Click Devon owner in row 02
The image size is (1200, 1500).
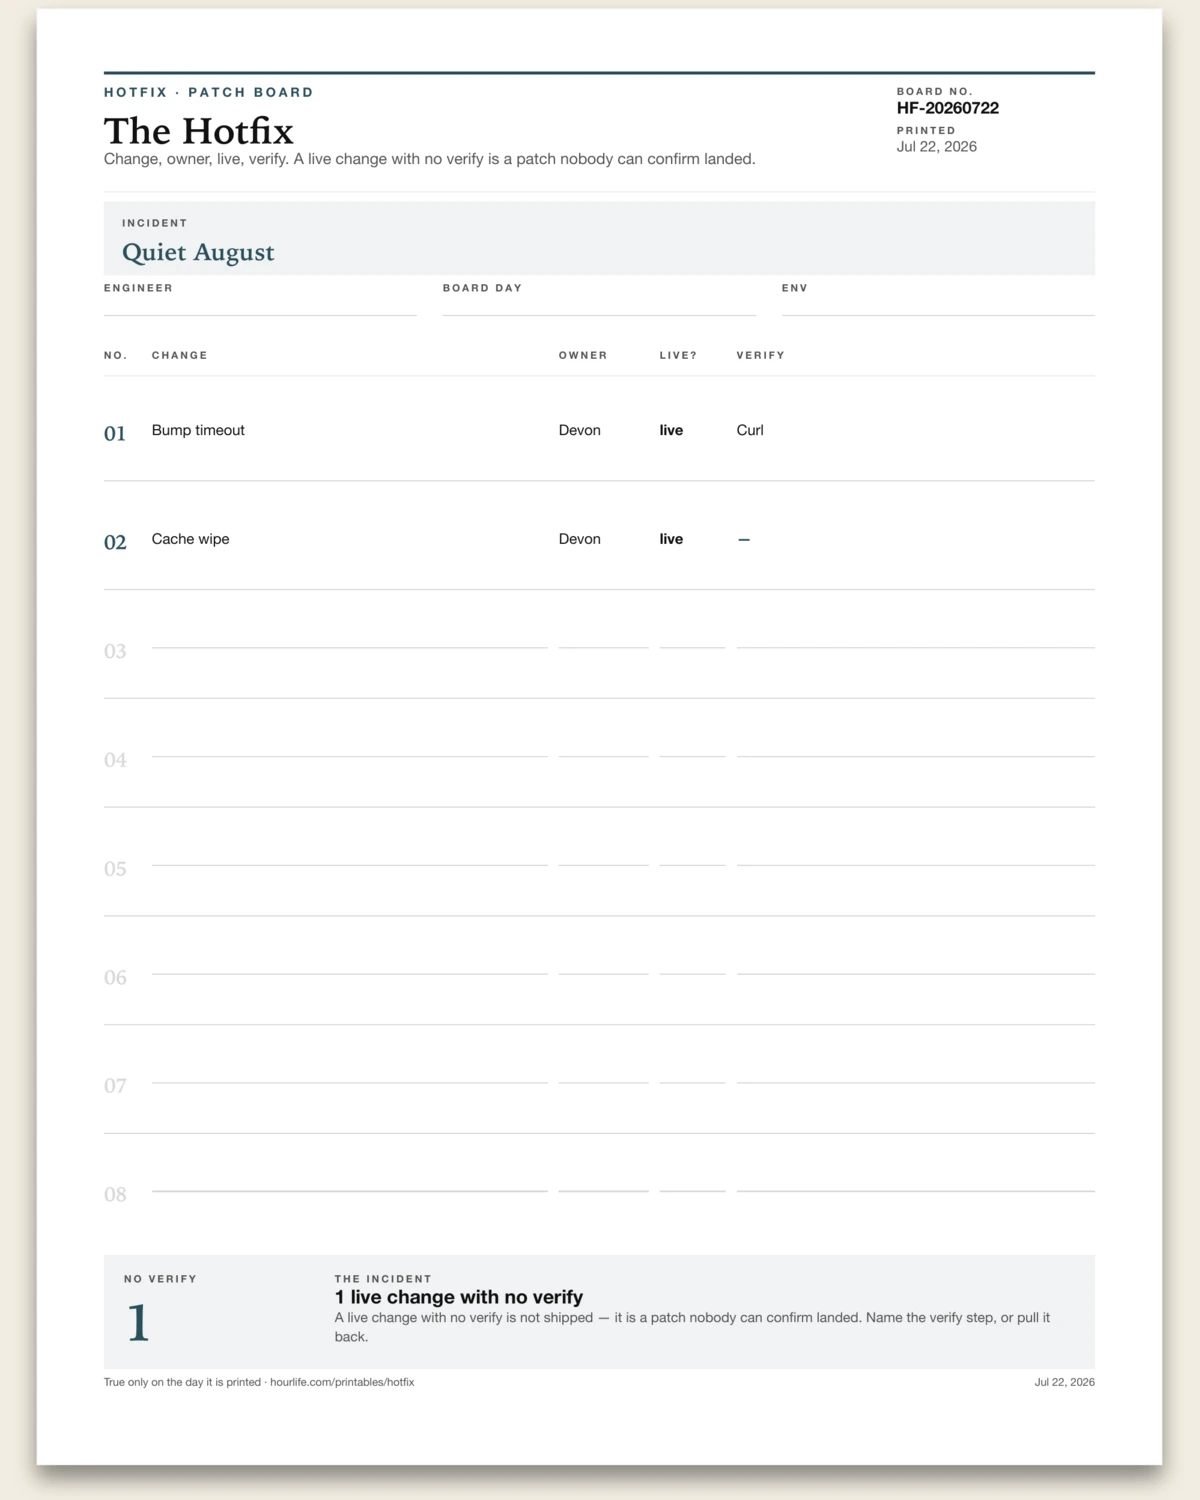pyautogui.click(x=580, y=539)
